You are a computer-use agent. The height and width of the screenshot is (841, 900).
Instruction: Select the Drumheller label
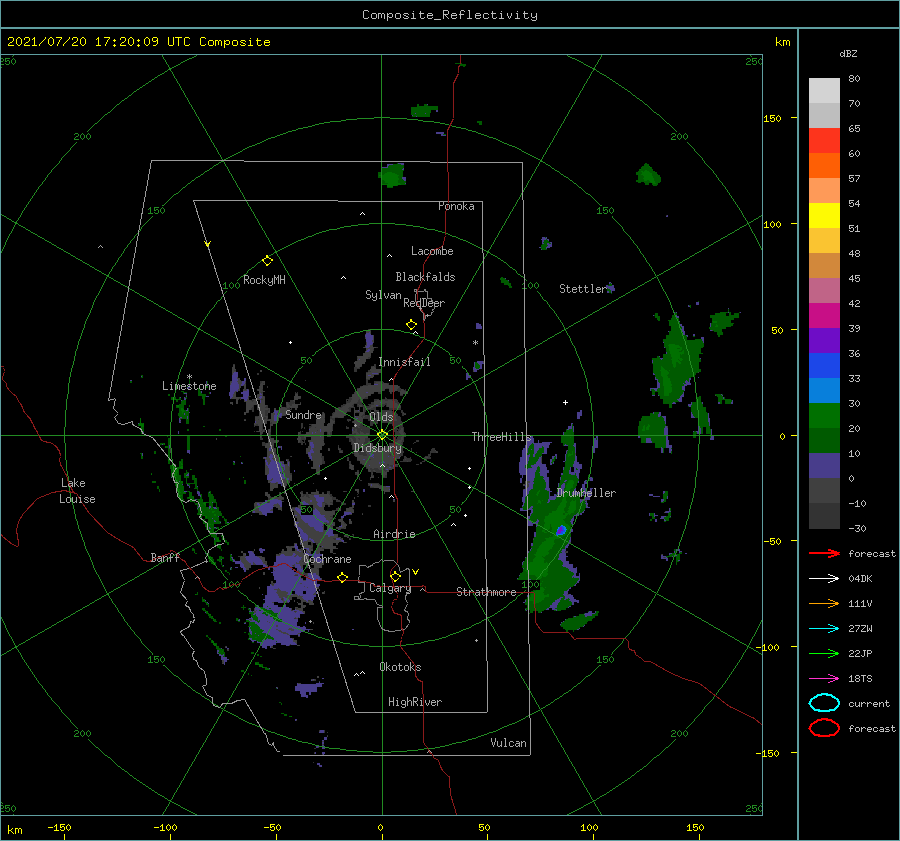tap(586, 493)
